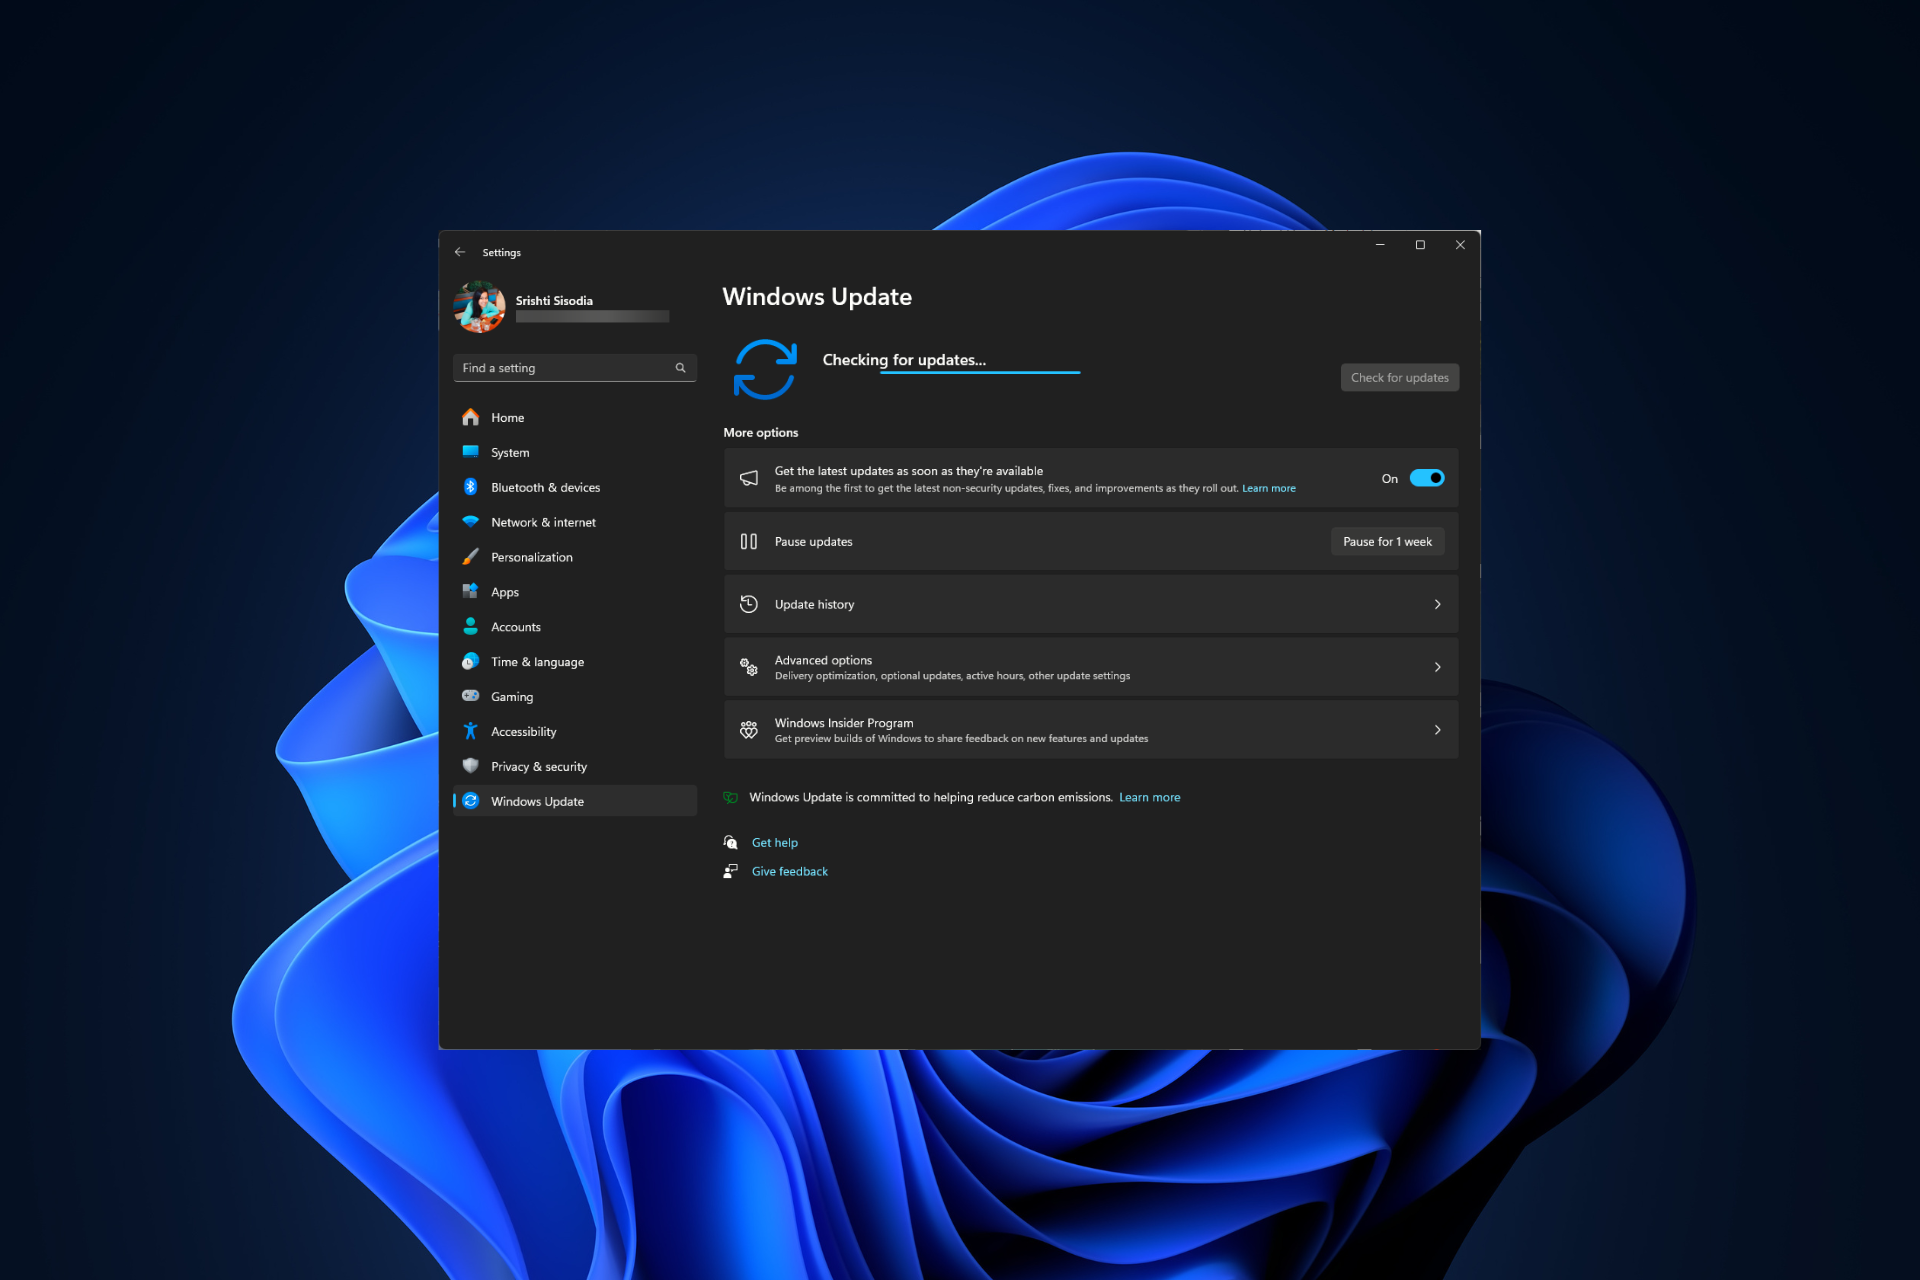Click the Time & language clock icon
1920x1280 pixels.
pyautogui.click(x=470, y=661)
